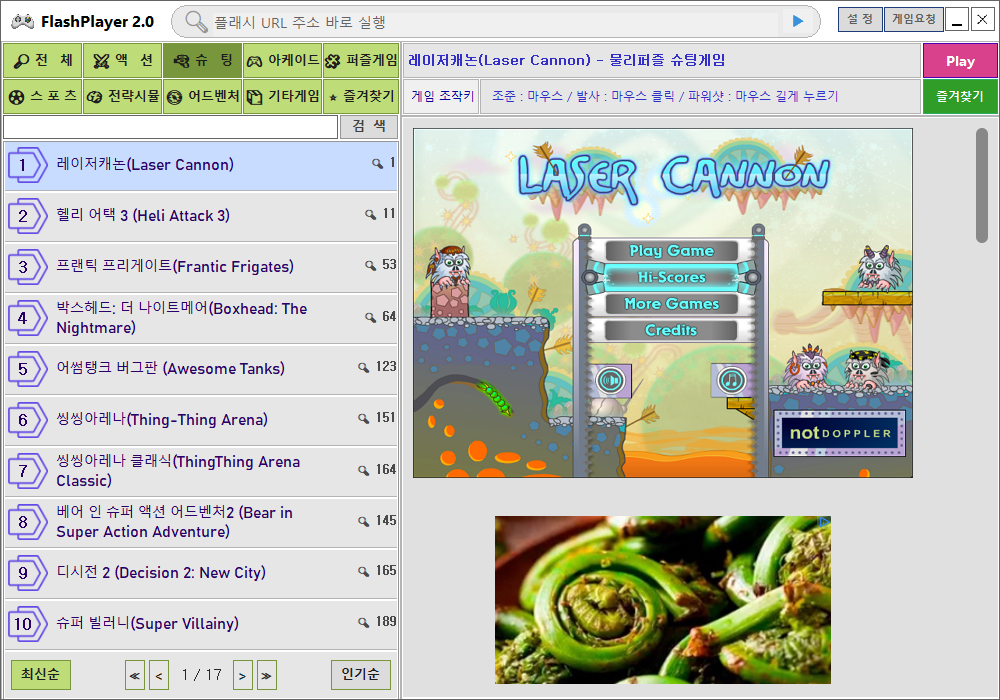Jump to last page with » button

(x=267, y=676)
